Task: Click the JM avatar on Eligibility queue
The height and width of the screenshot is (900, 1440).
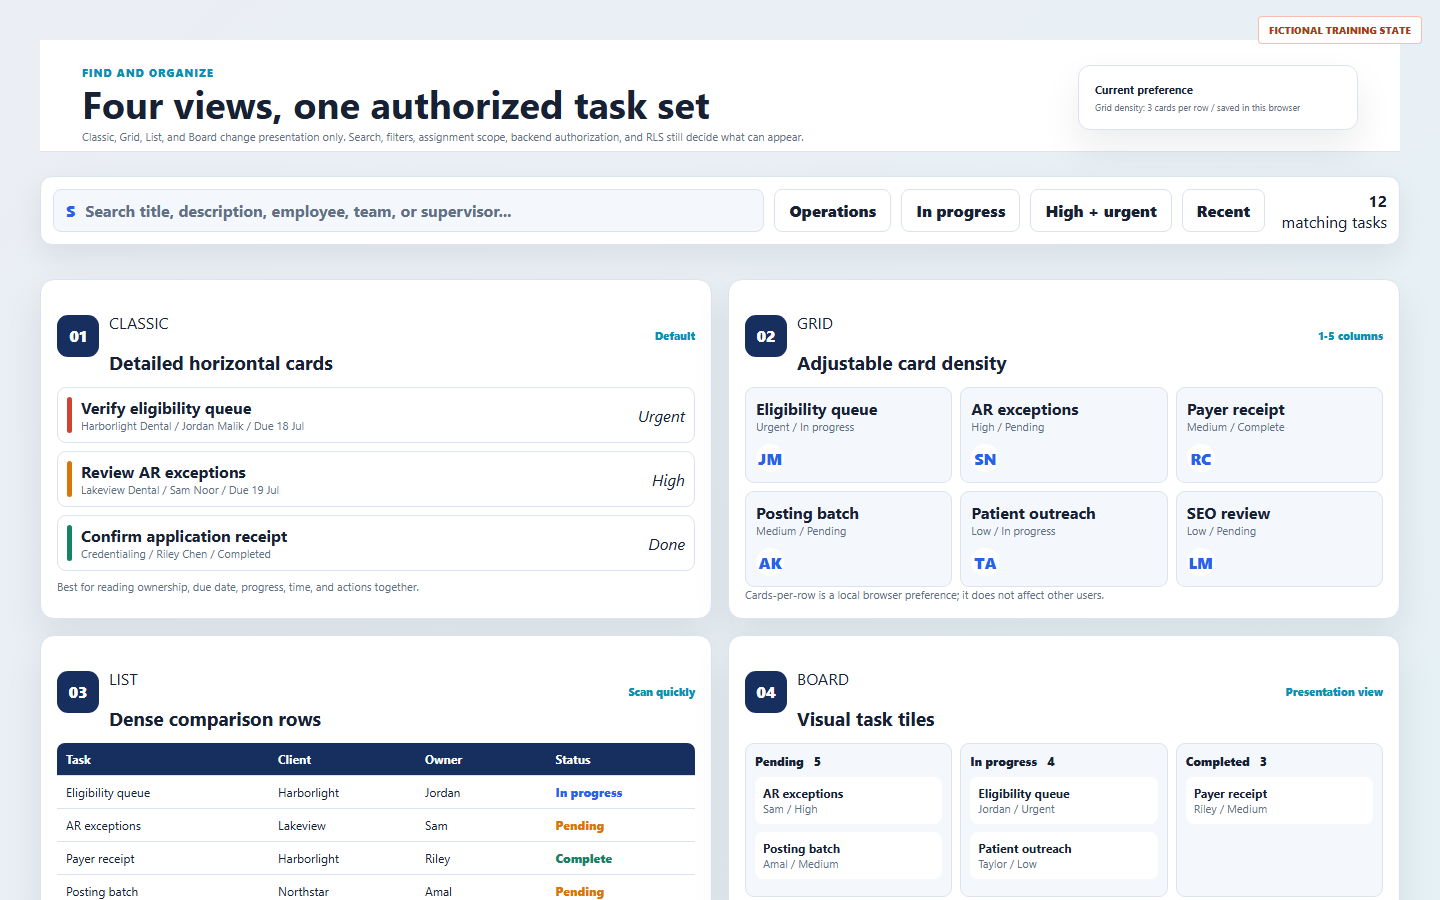Action: [x=770, y=460]
